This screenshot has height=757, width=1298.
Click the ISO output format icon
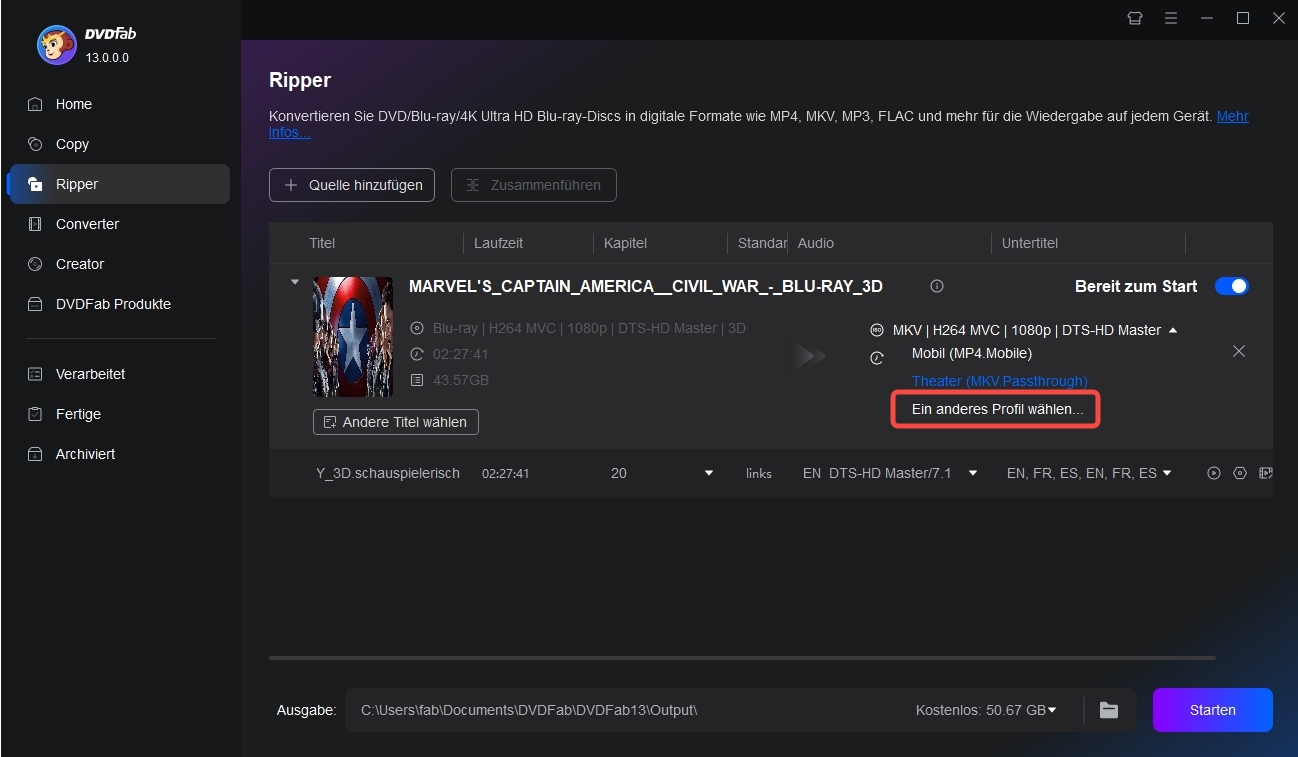[877, 330]
